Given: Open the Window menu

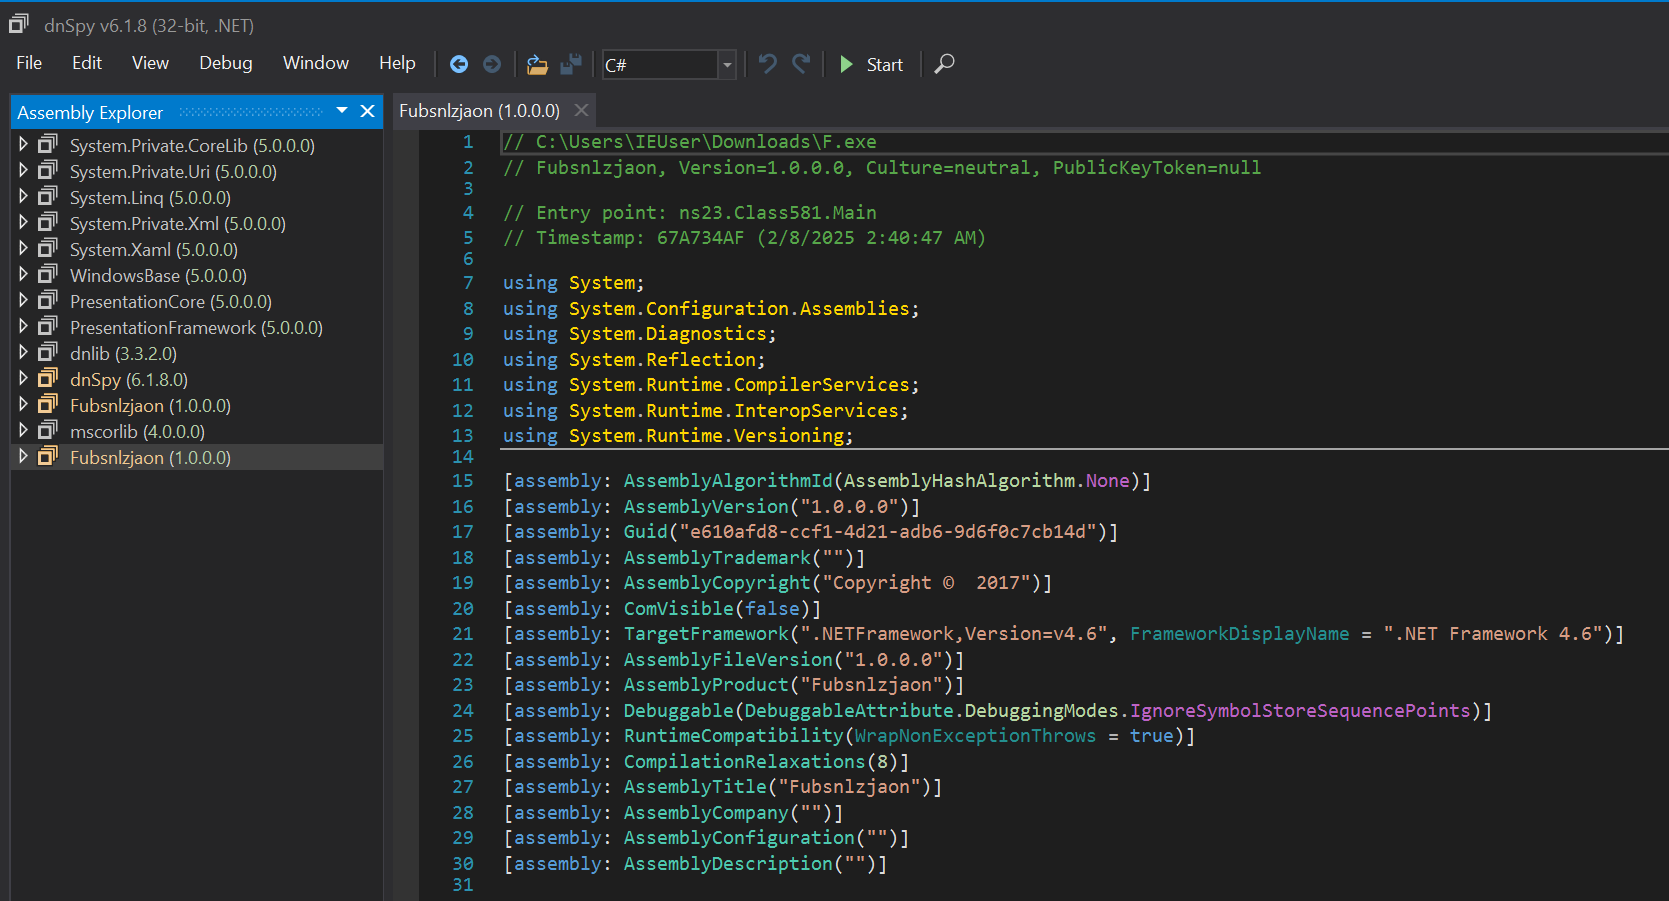Looking at the screenshot, I should pos(316,63).
